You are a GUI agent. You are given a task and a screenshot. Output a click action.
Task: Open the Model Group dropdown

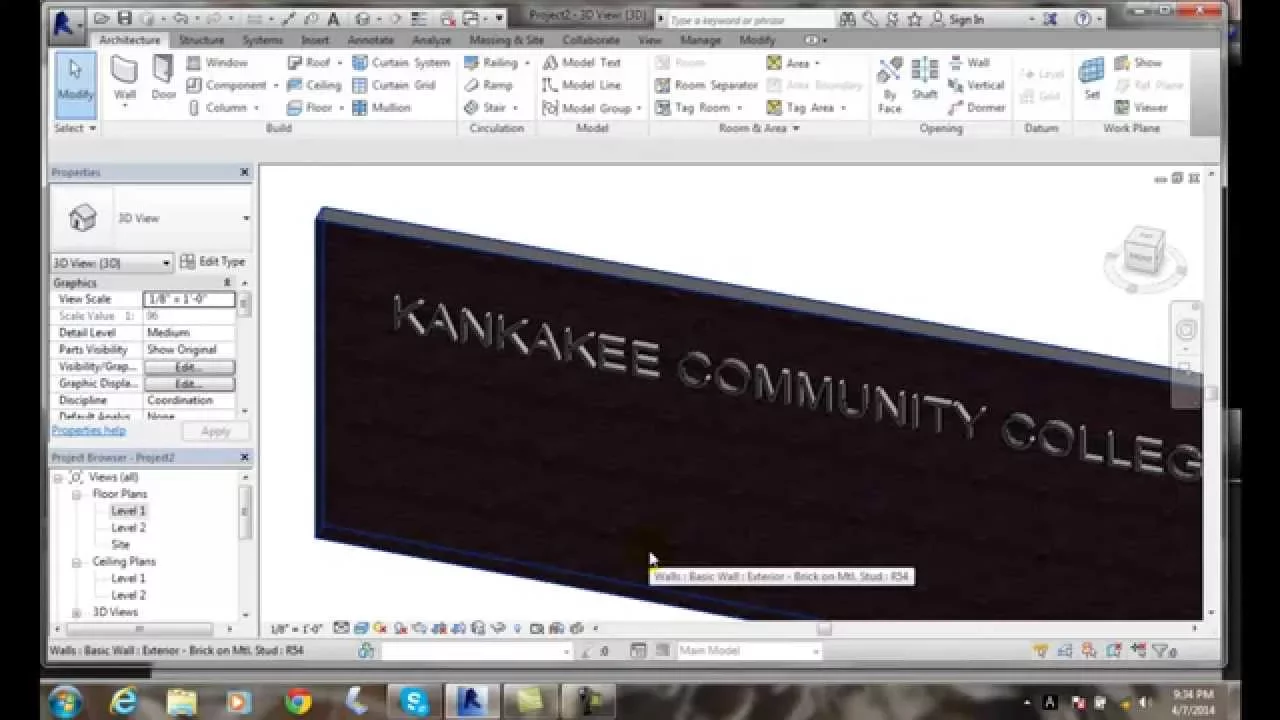tap(638, 108)
